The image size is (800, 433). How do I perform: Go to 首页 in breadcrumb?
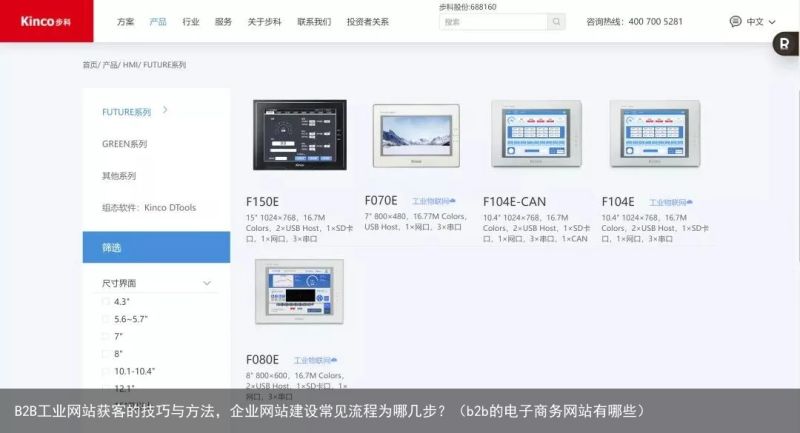[x=90, y=65]
